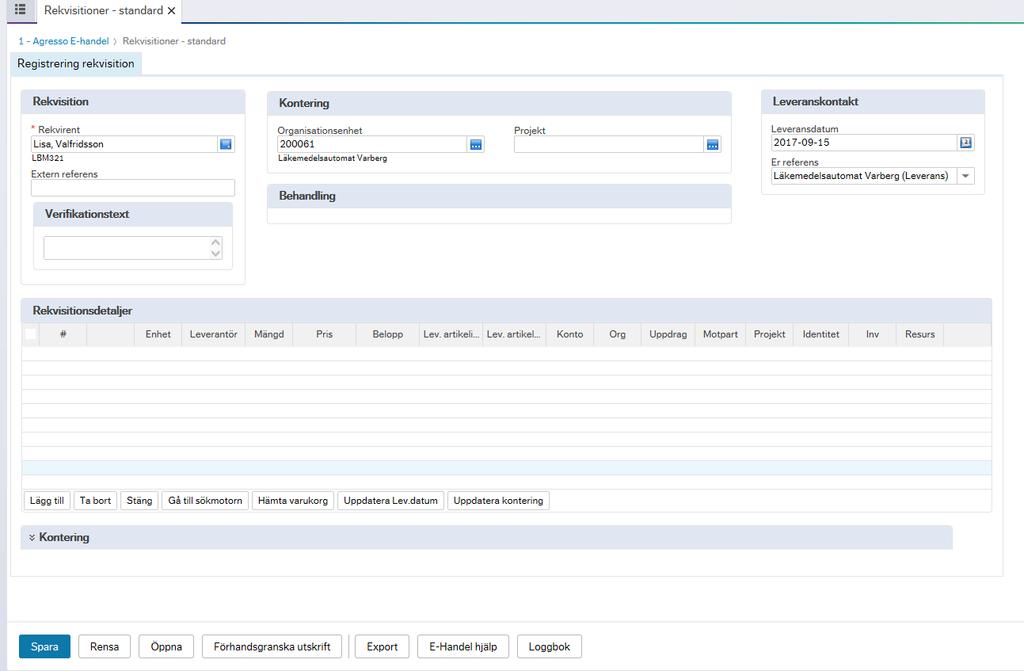The image size is (1024, 671).
Task: Sort by the Konto column header
Action: (x=569, y=334)
